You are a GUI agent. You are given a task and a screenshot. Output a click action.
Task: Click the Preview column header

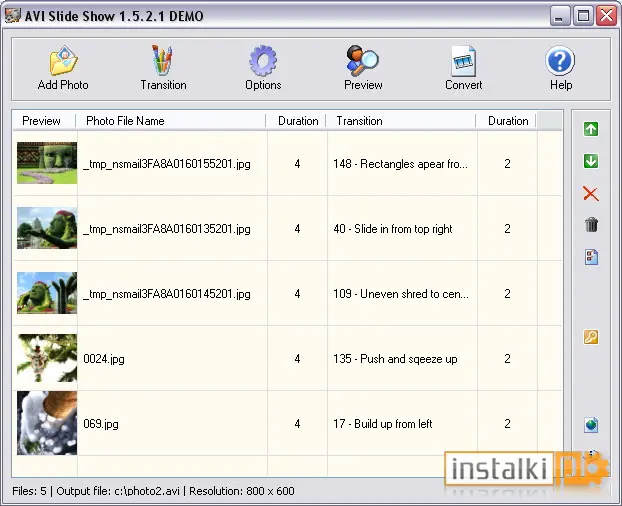[44, 121]
